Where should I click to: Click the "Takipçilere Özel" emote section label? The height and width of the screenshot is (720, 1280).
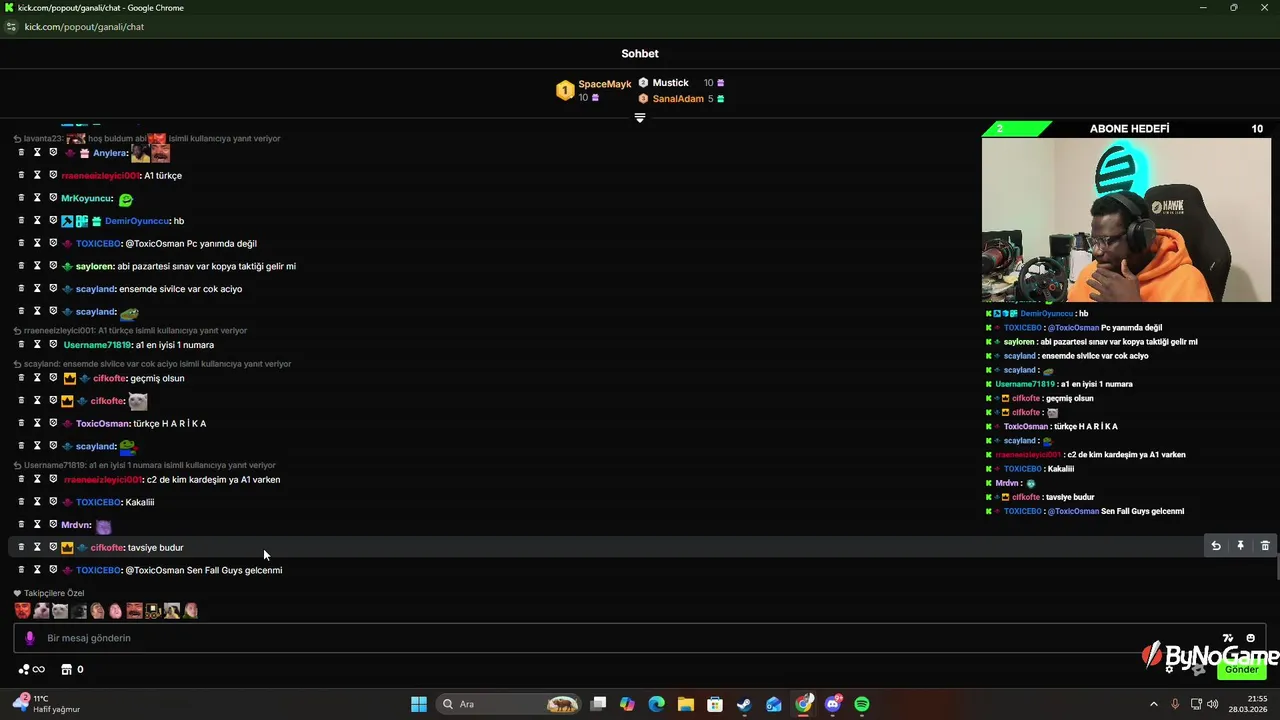coord(54,593)
